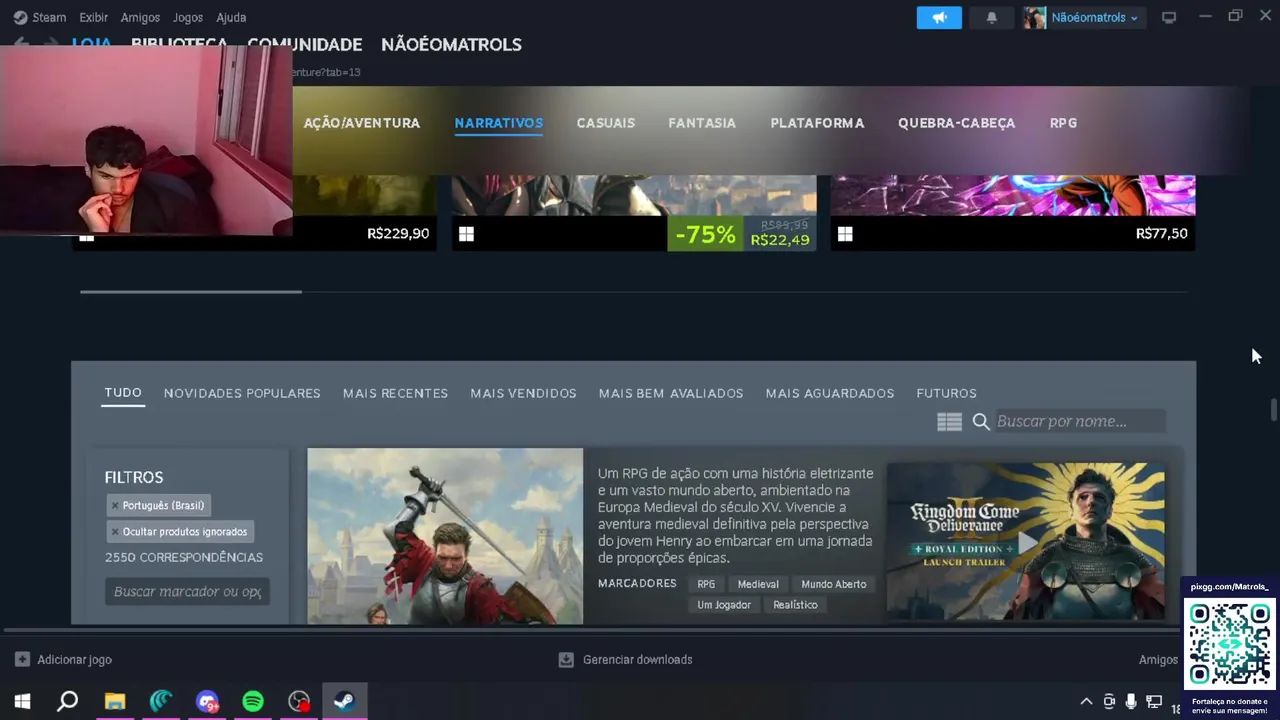Click the Windows platform icon on R$77,50 card
1280x720 pixels.
(845, 234)
